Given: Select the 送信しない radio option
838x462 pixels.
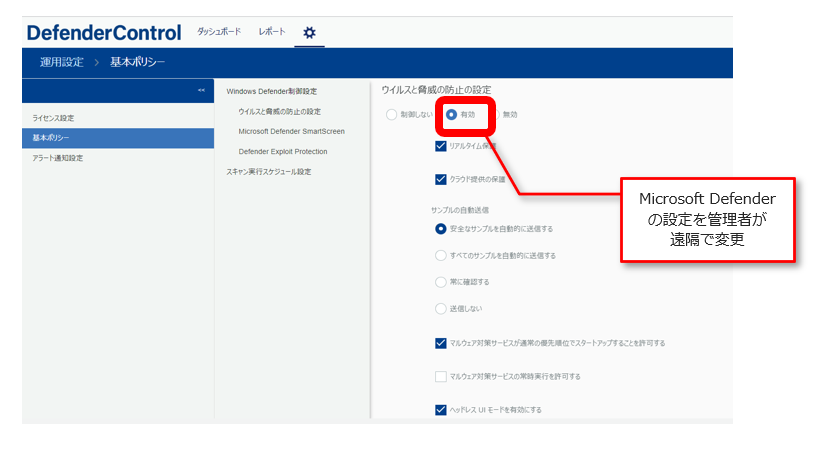Looking at the screenshot, I should [440, 309].
